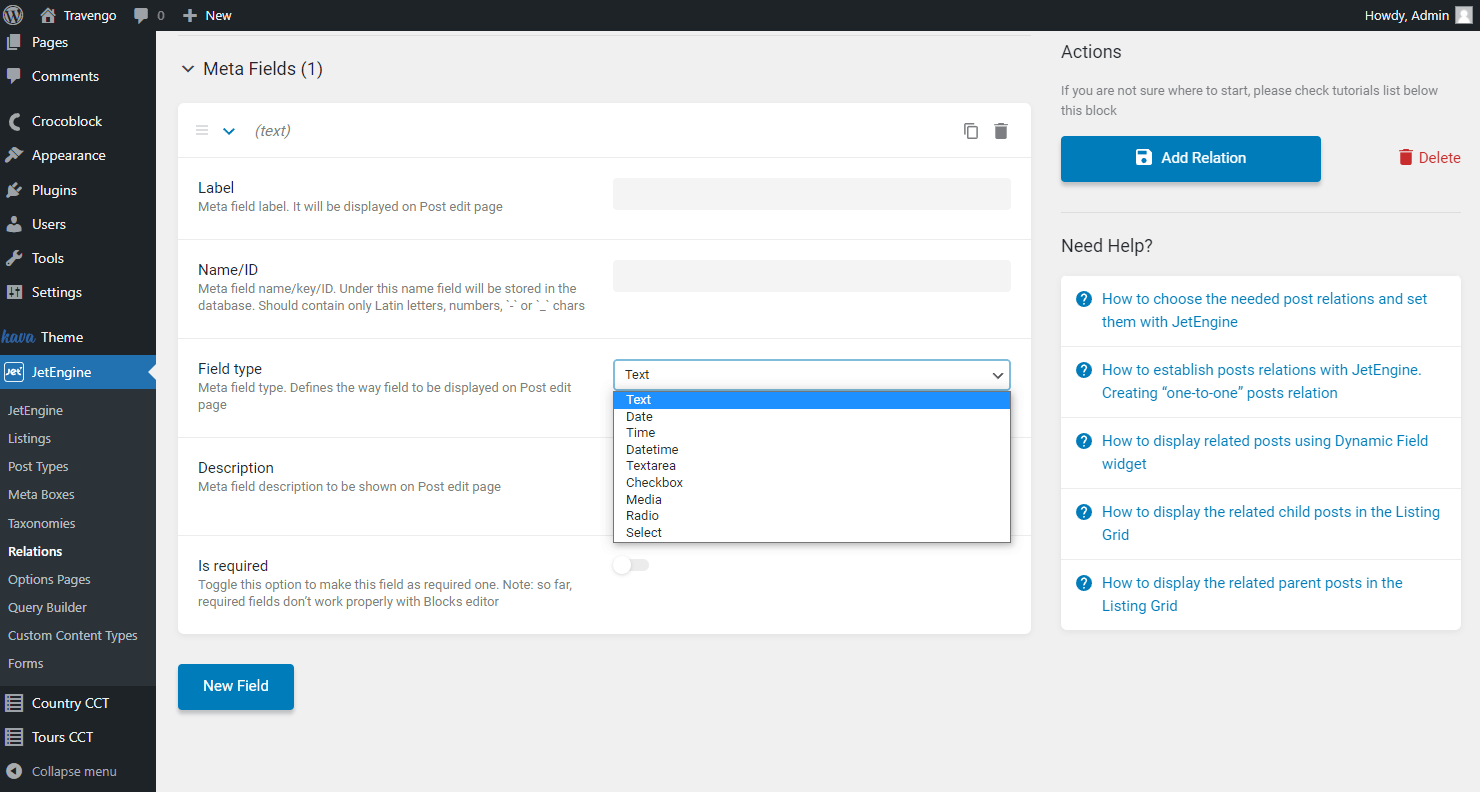
Task: Click the Appearance brush icon
Action: (14, 155)
